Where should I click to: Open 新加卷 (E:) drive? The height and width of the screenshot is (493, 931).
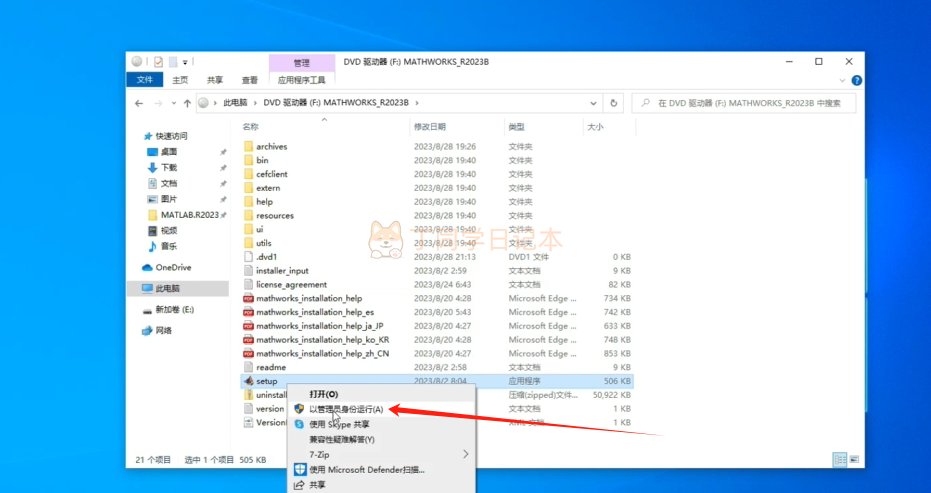pyautogui.click(x=175, y=309)
